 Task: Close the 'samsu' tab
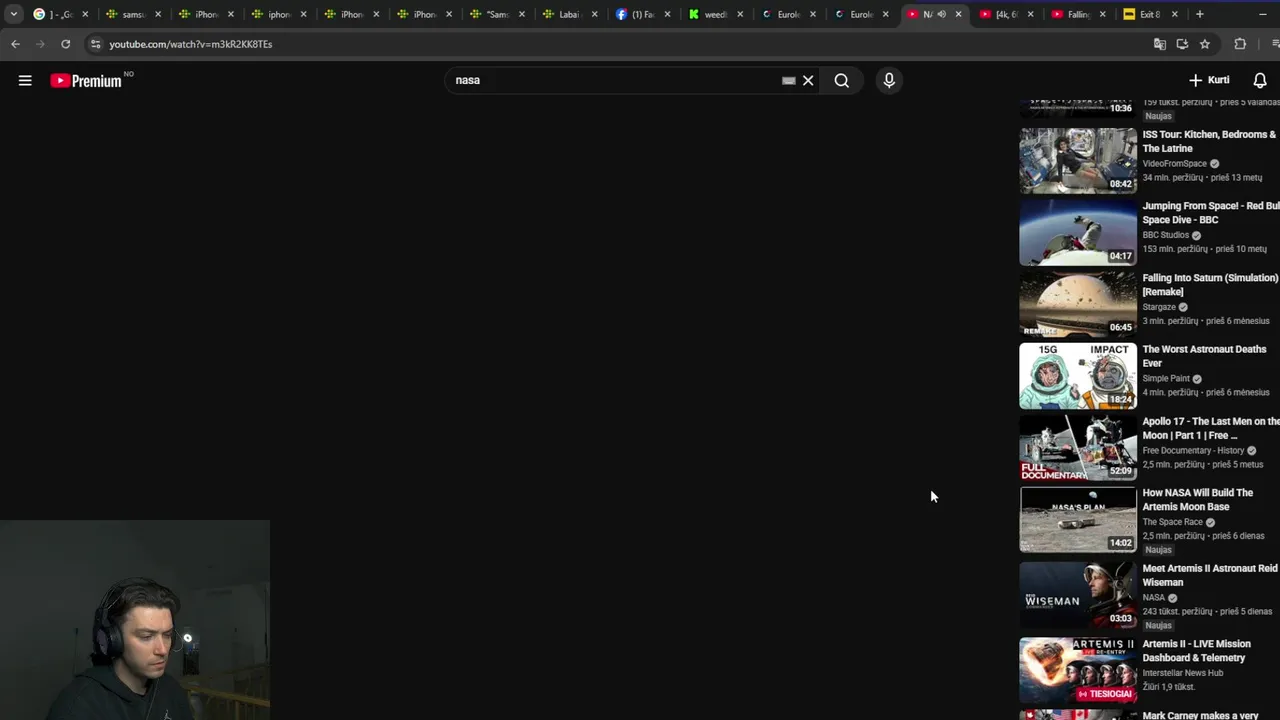click(158, 14)
